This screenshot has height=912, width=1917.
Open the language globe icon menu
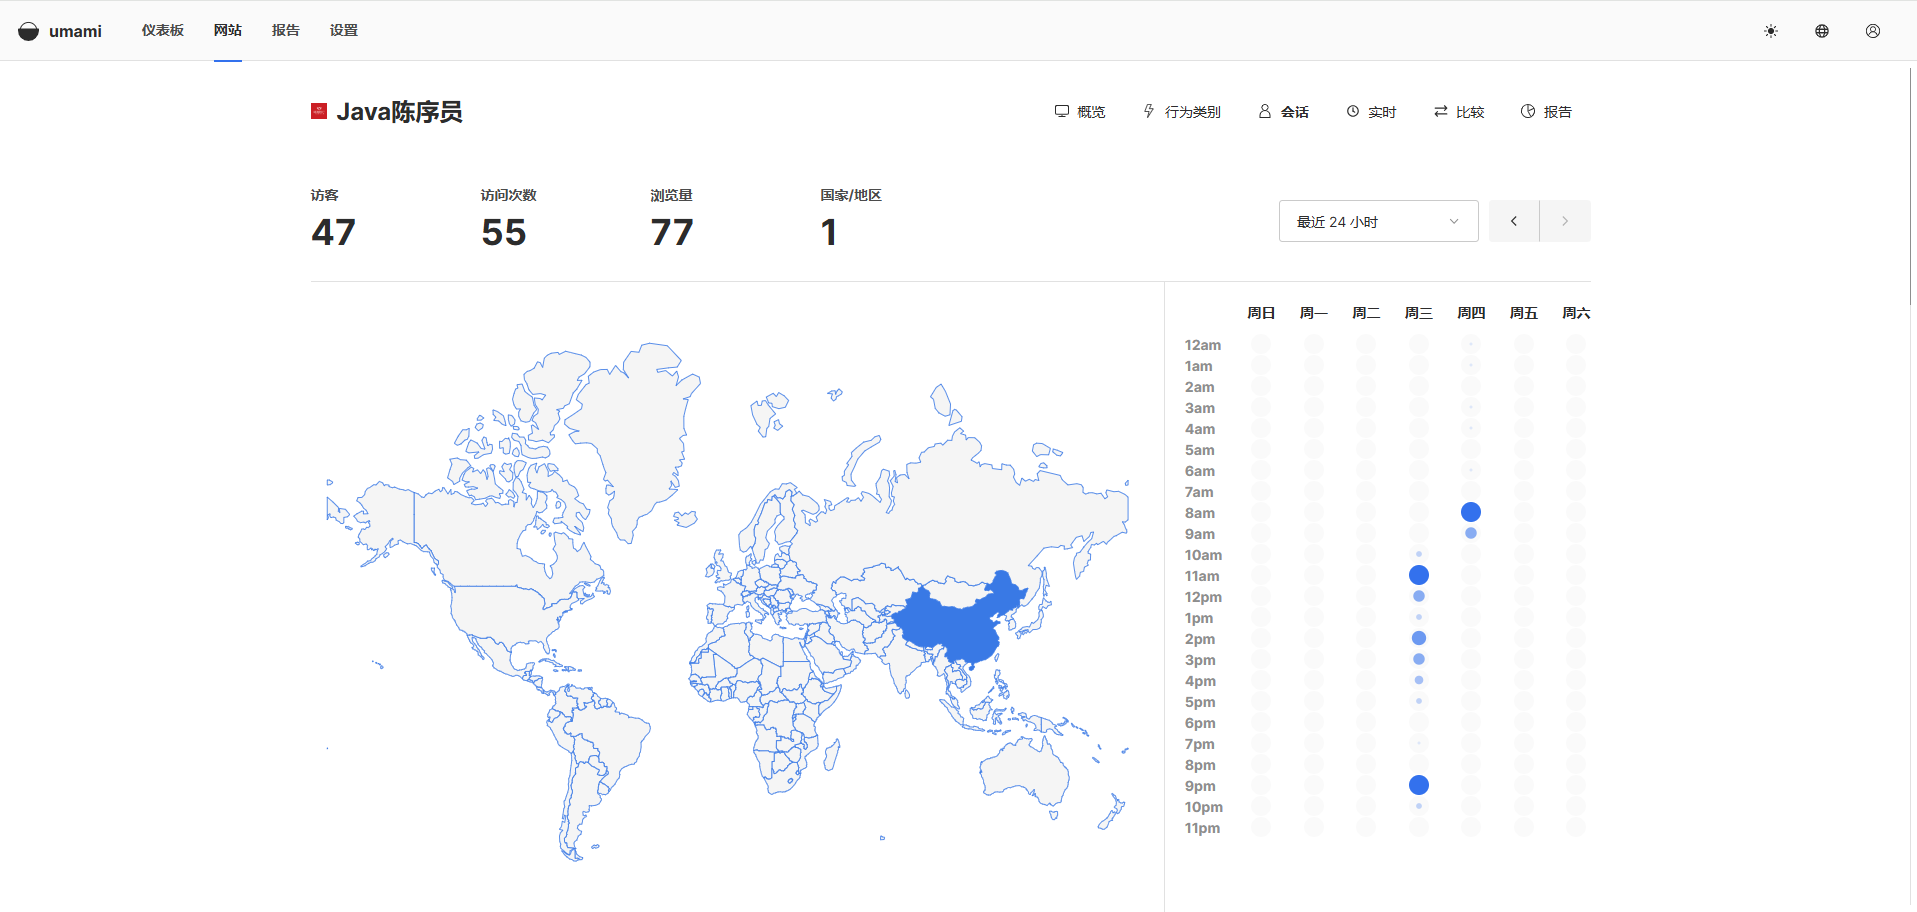click(1821, 31)
